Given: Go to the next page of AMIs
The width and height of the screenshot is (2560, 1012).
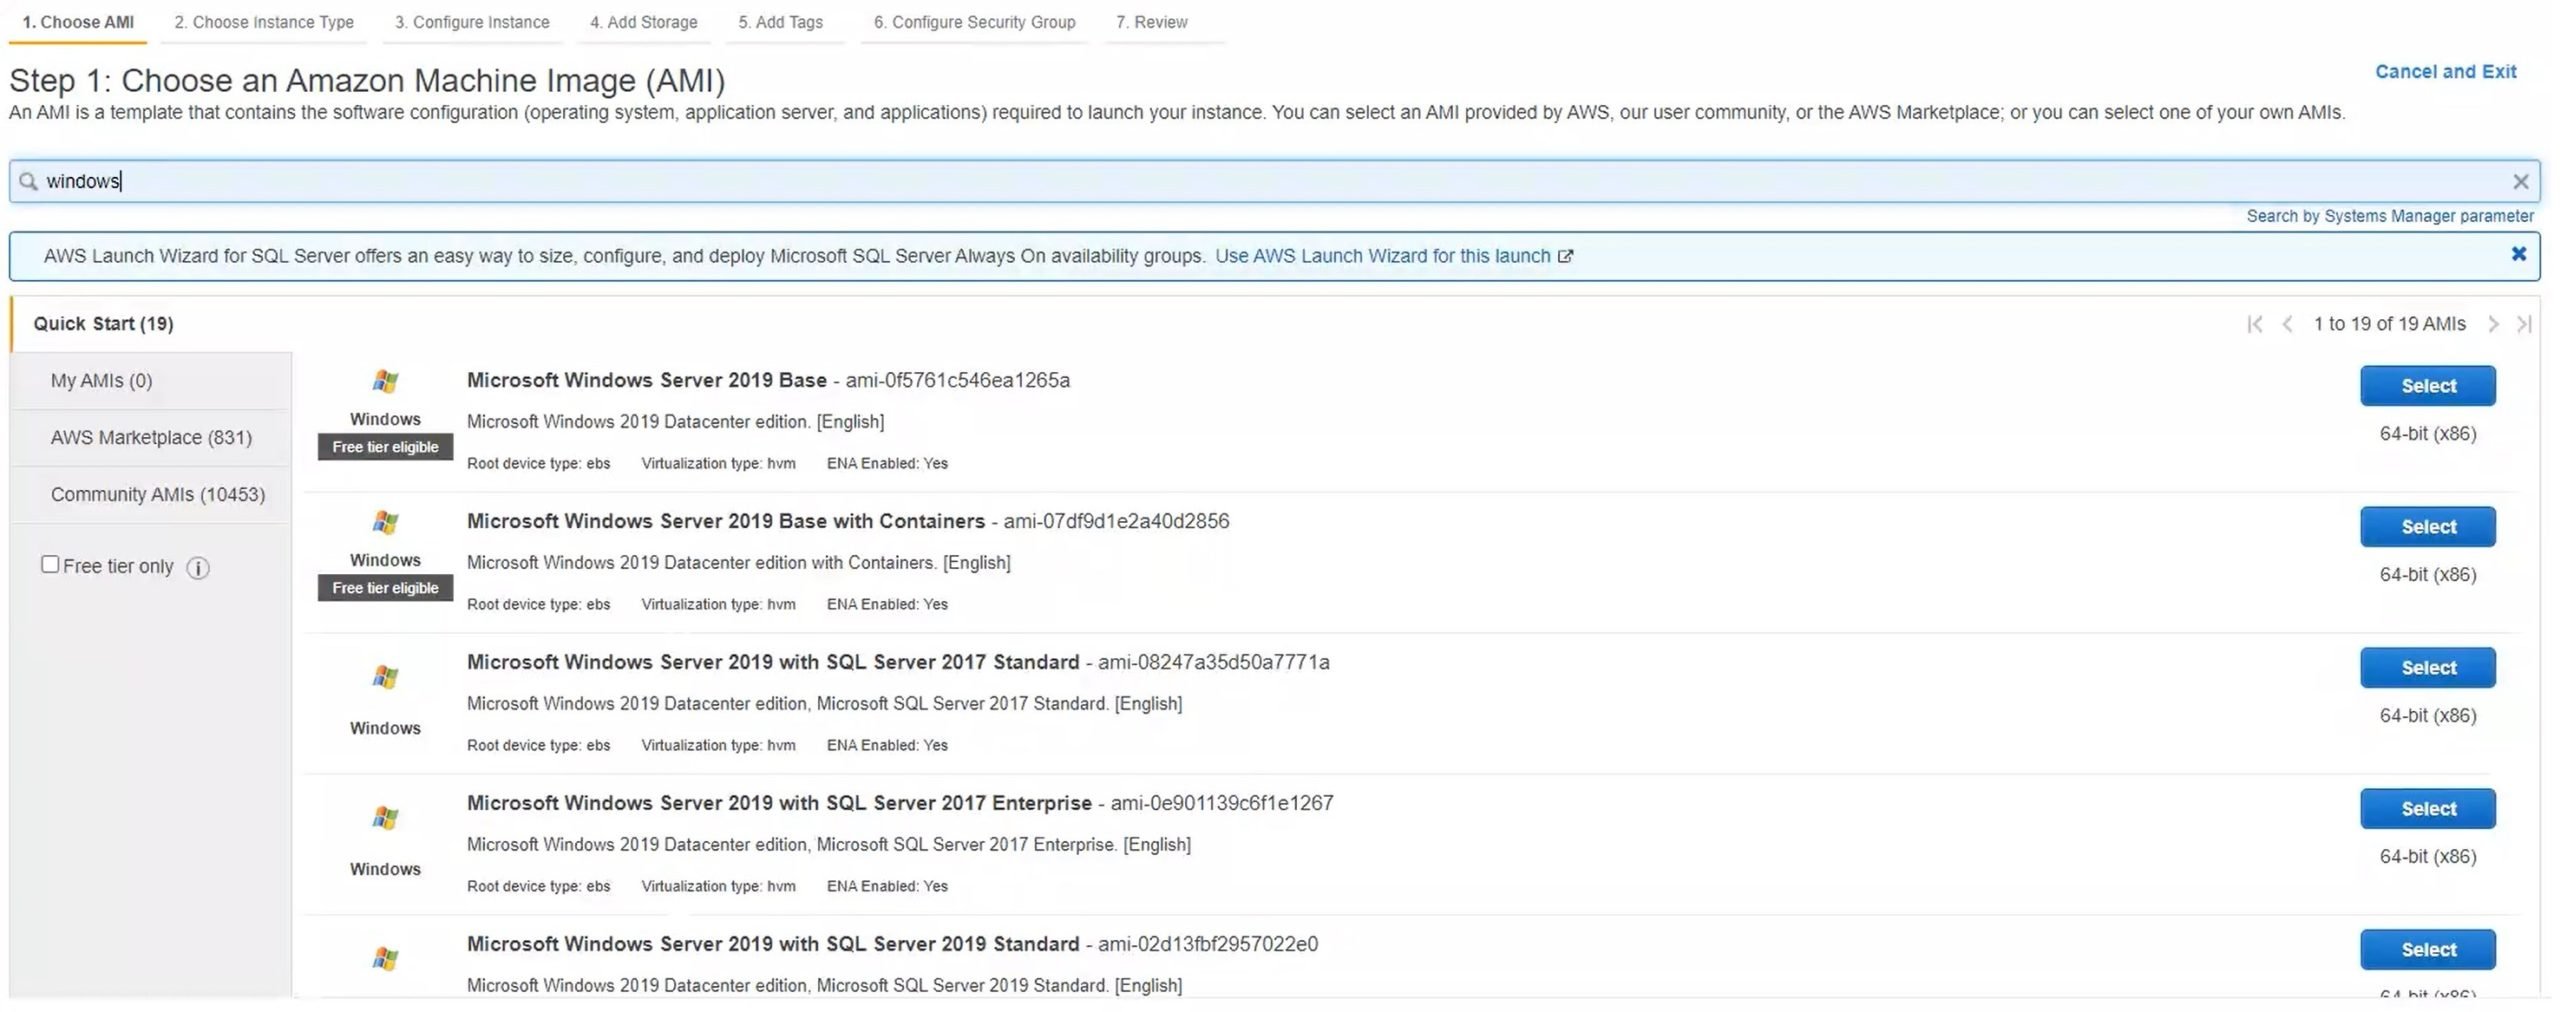Looking at the screenshot, I should (x=2493, y=324).
